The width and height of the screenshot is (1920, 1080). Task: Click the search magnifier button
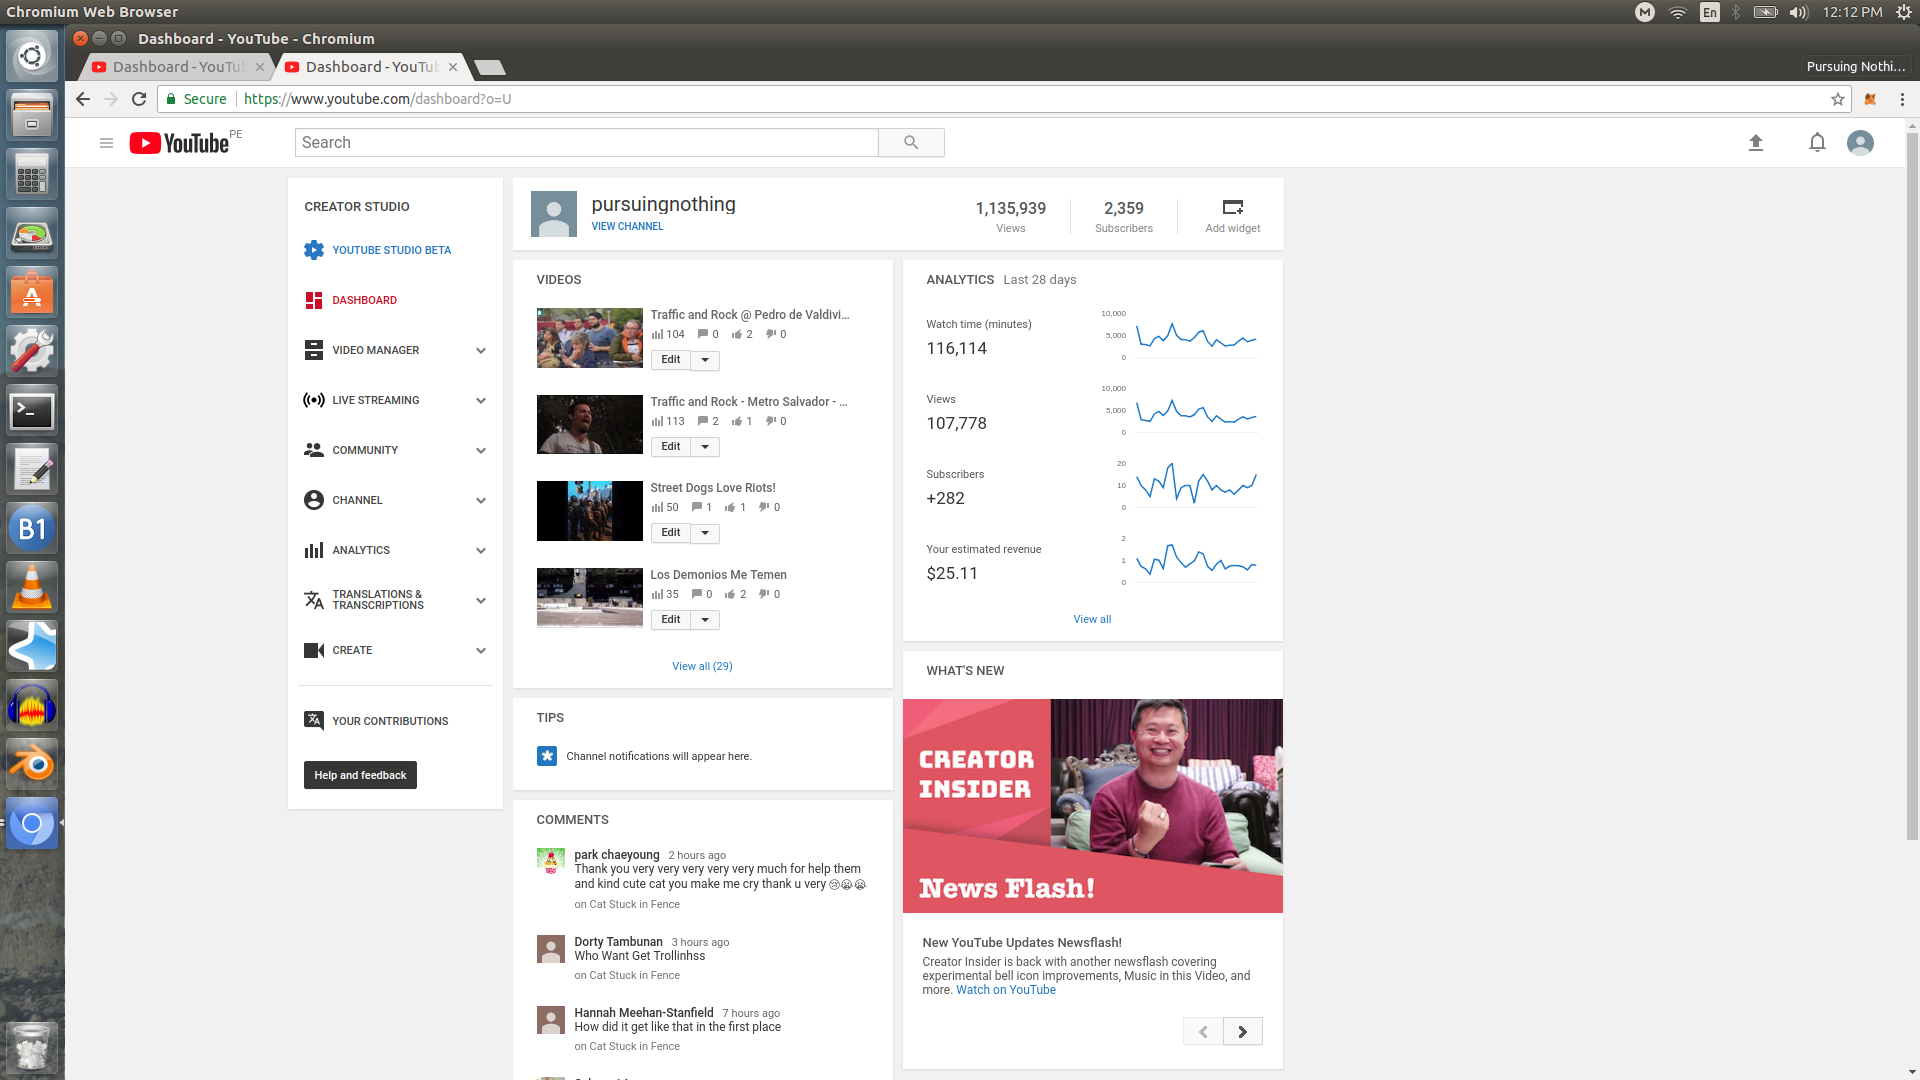point(911,142)
